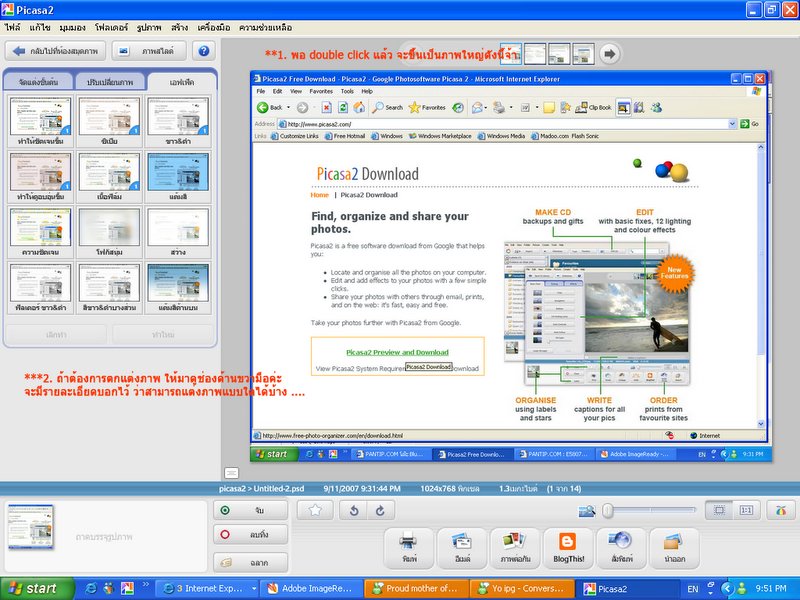
Task: Print the photo with printer button
Action: tap(409, 548)
